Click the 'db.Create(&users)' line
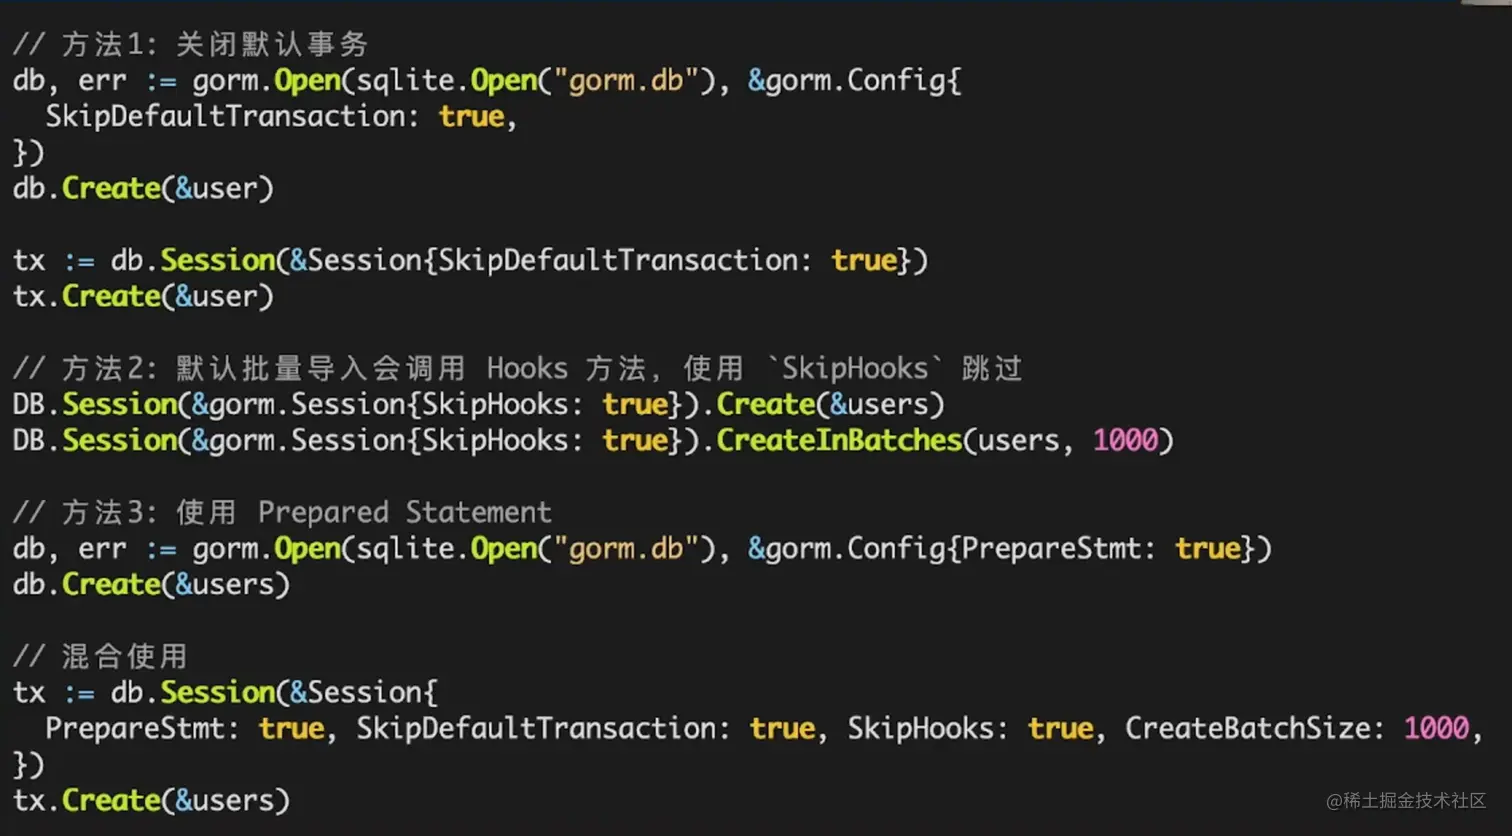The width and height of the screenshot is (1512, 836). [x=151, y=584]
